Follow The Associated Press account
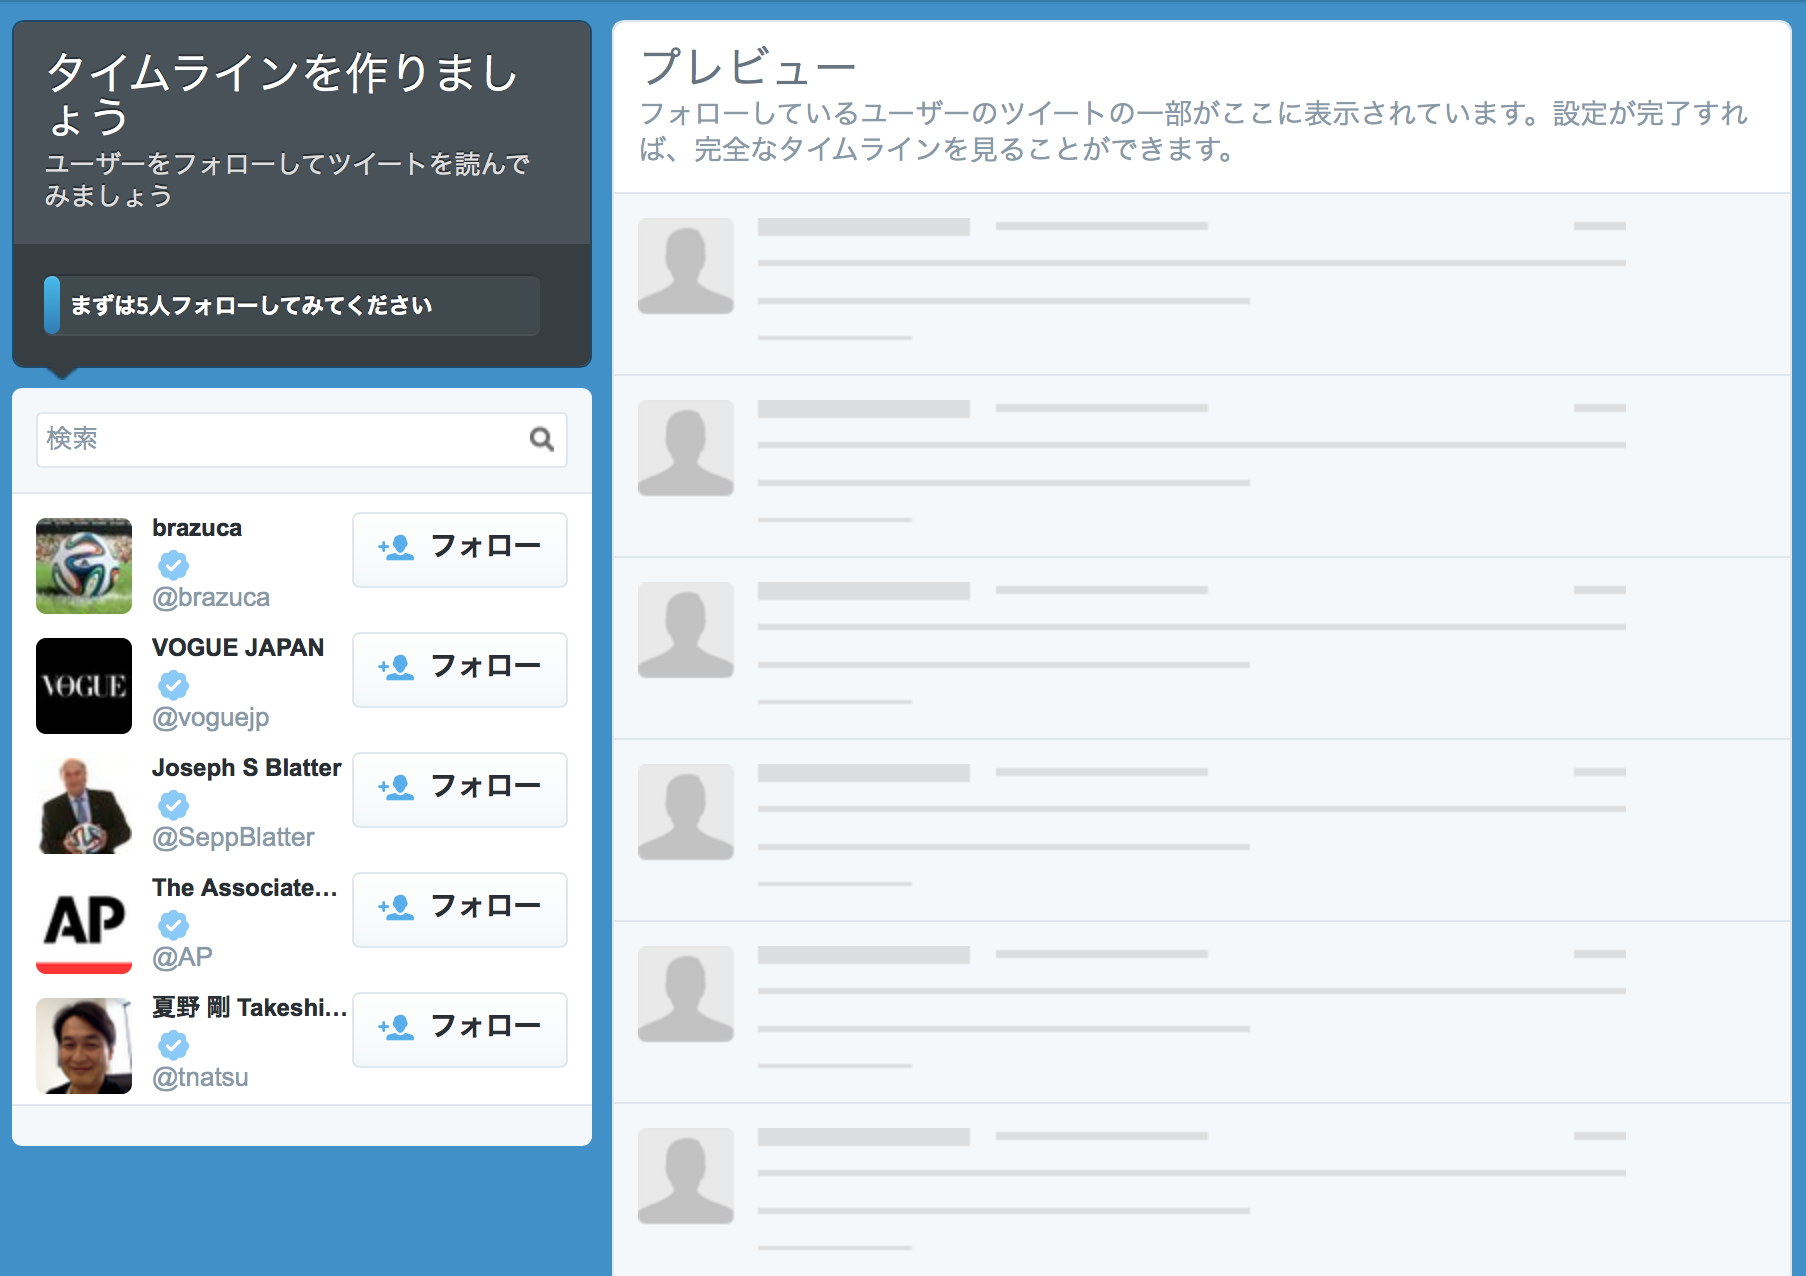 pyautogui.click(x=459, y=909)
